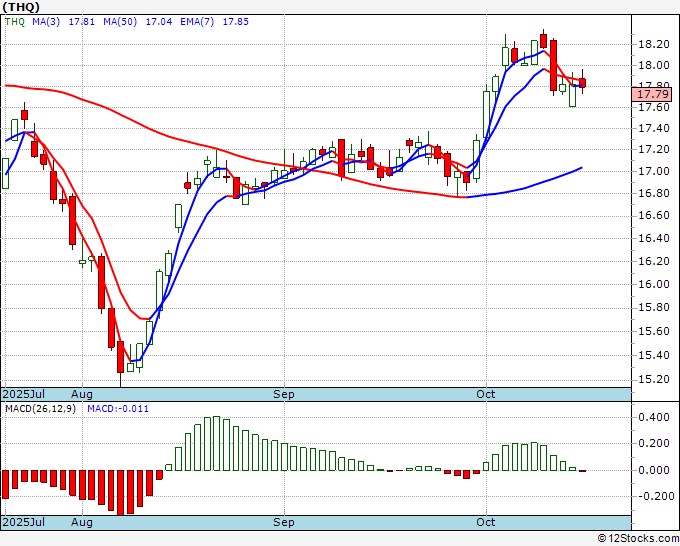This screenshot has width=680, height=546.
Task: Click Oct on the price chart date axis
Action: [486, 394]
